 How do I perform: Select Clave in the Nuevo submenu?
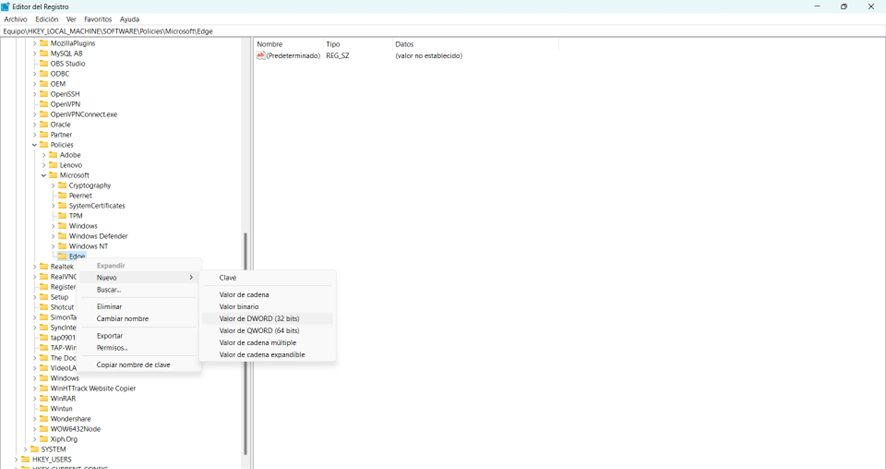pyautogui.click(x=267, y=277)
